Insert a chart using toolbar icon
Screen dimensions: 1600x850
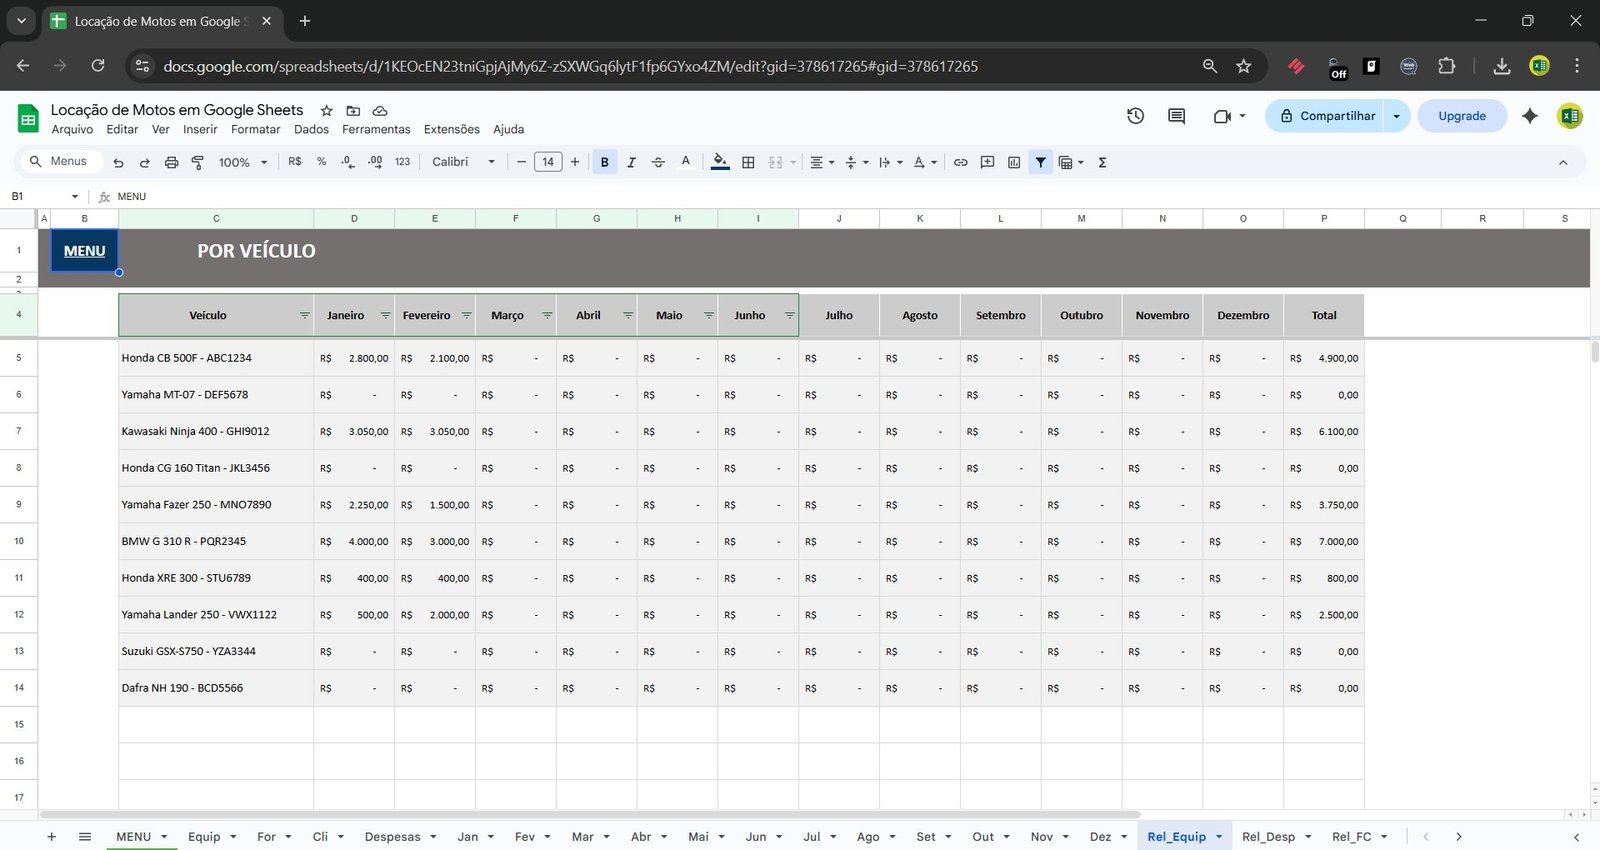1014,162
